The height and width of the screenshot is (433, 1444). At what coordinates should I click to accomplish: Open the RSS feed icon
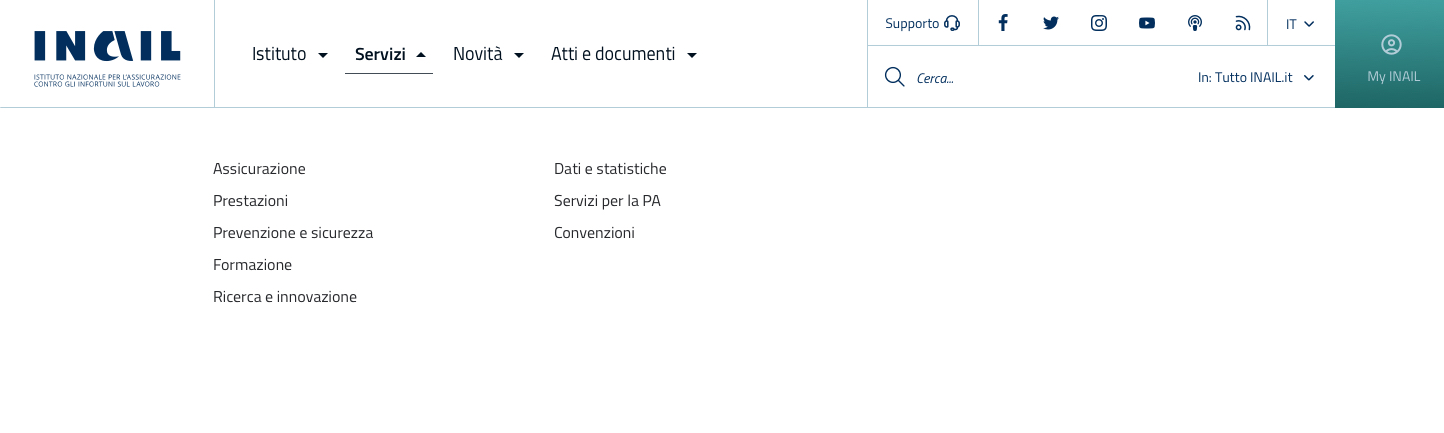(1243, 23)
